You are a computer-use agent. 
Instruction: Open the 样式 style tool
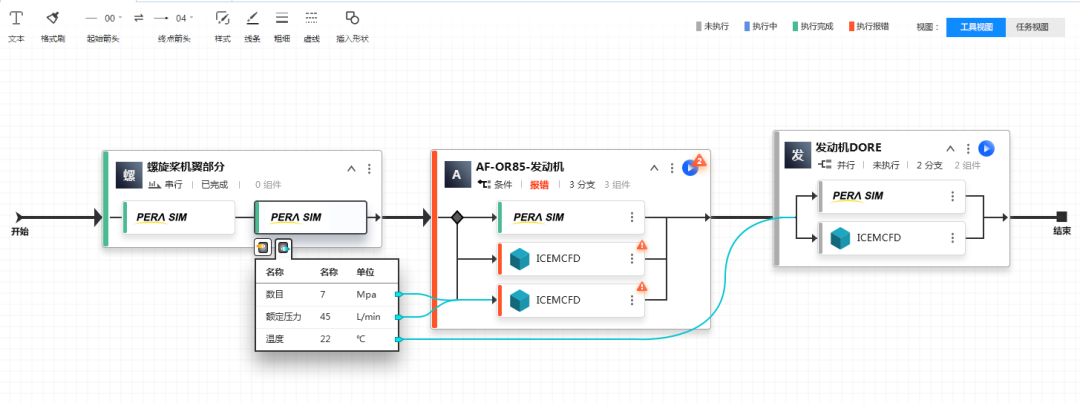tap(222, 18)
